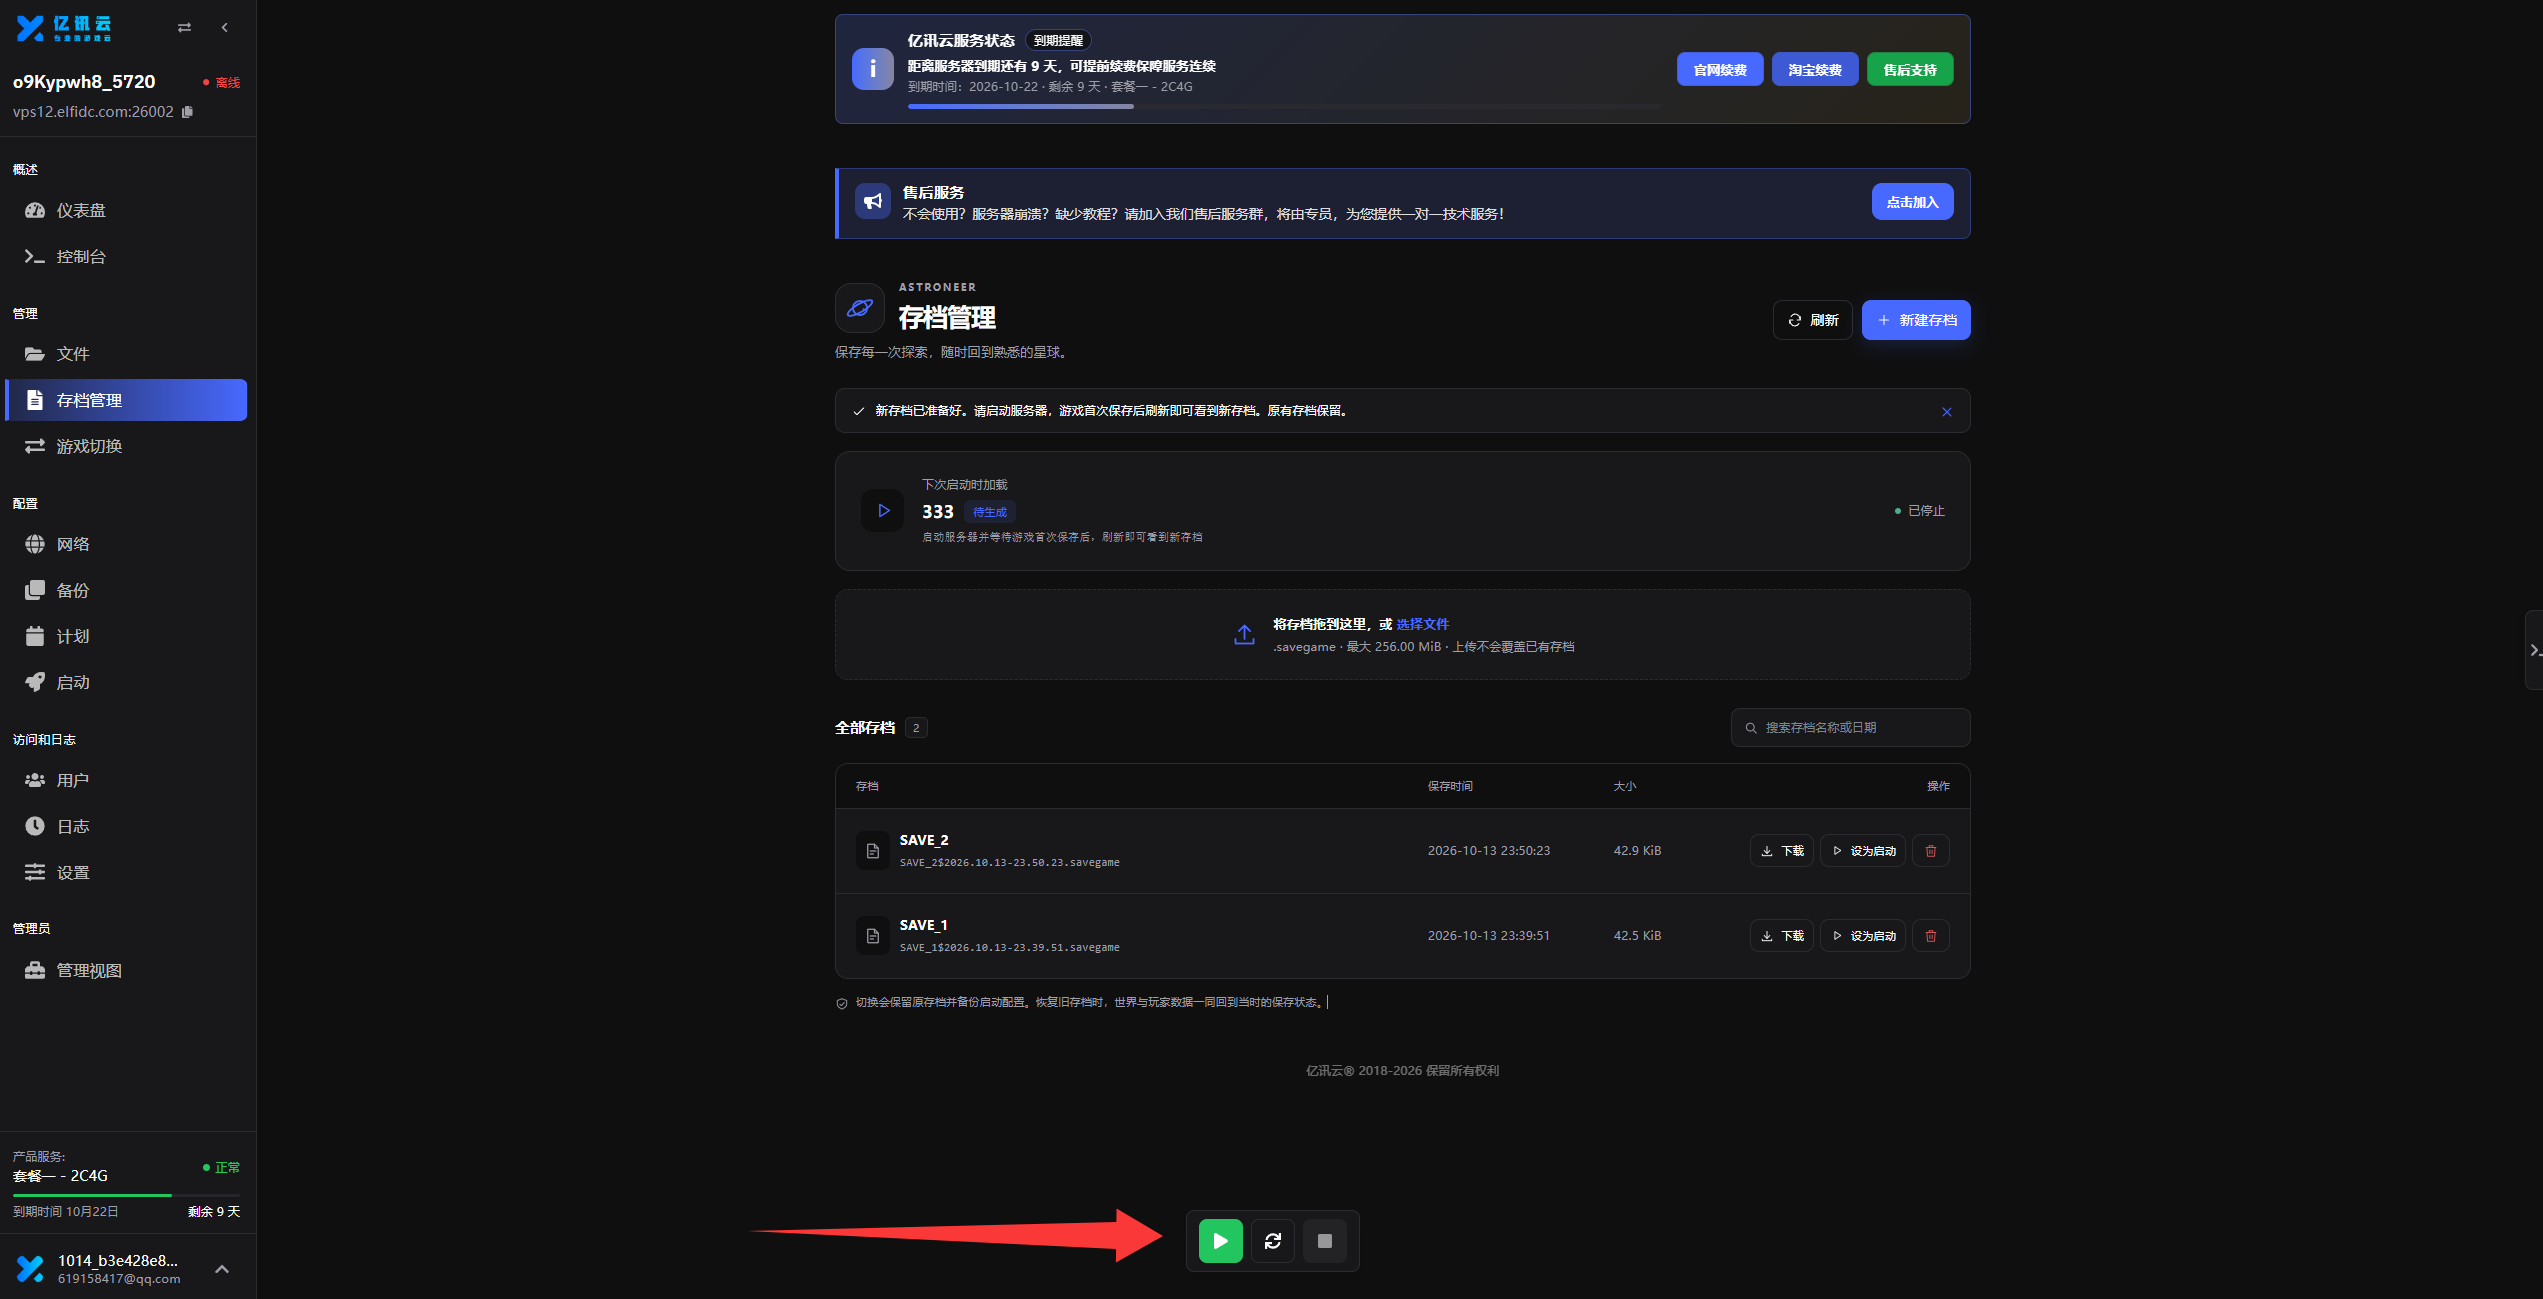The height and width of the screenshot is (1299, 2543).
Task: Click the green 售后支持 button
Action: [1910, 69]
